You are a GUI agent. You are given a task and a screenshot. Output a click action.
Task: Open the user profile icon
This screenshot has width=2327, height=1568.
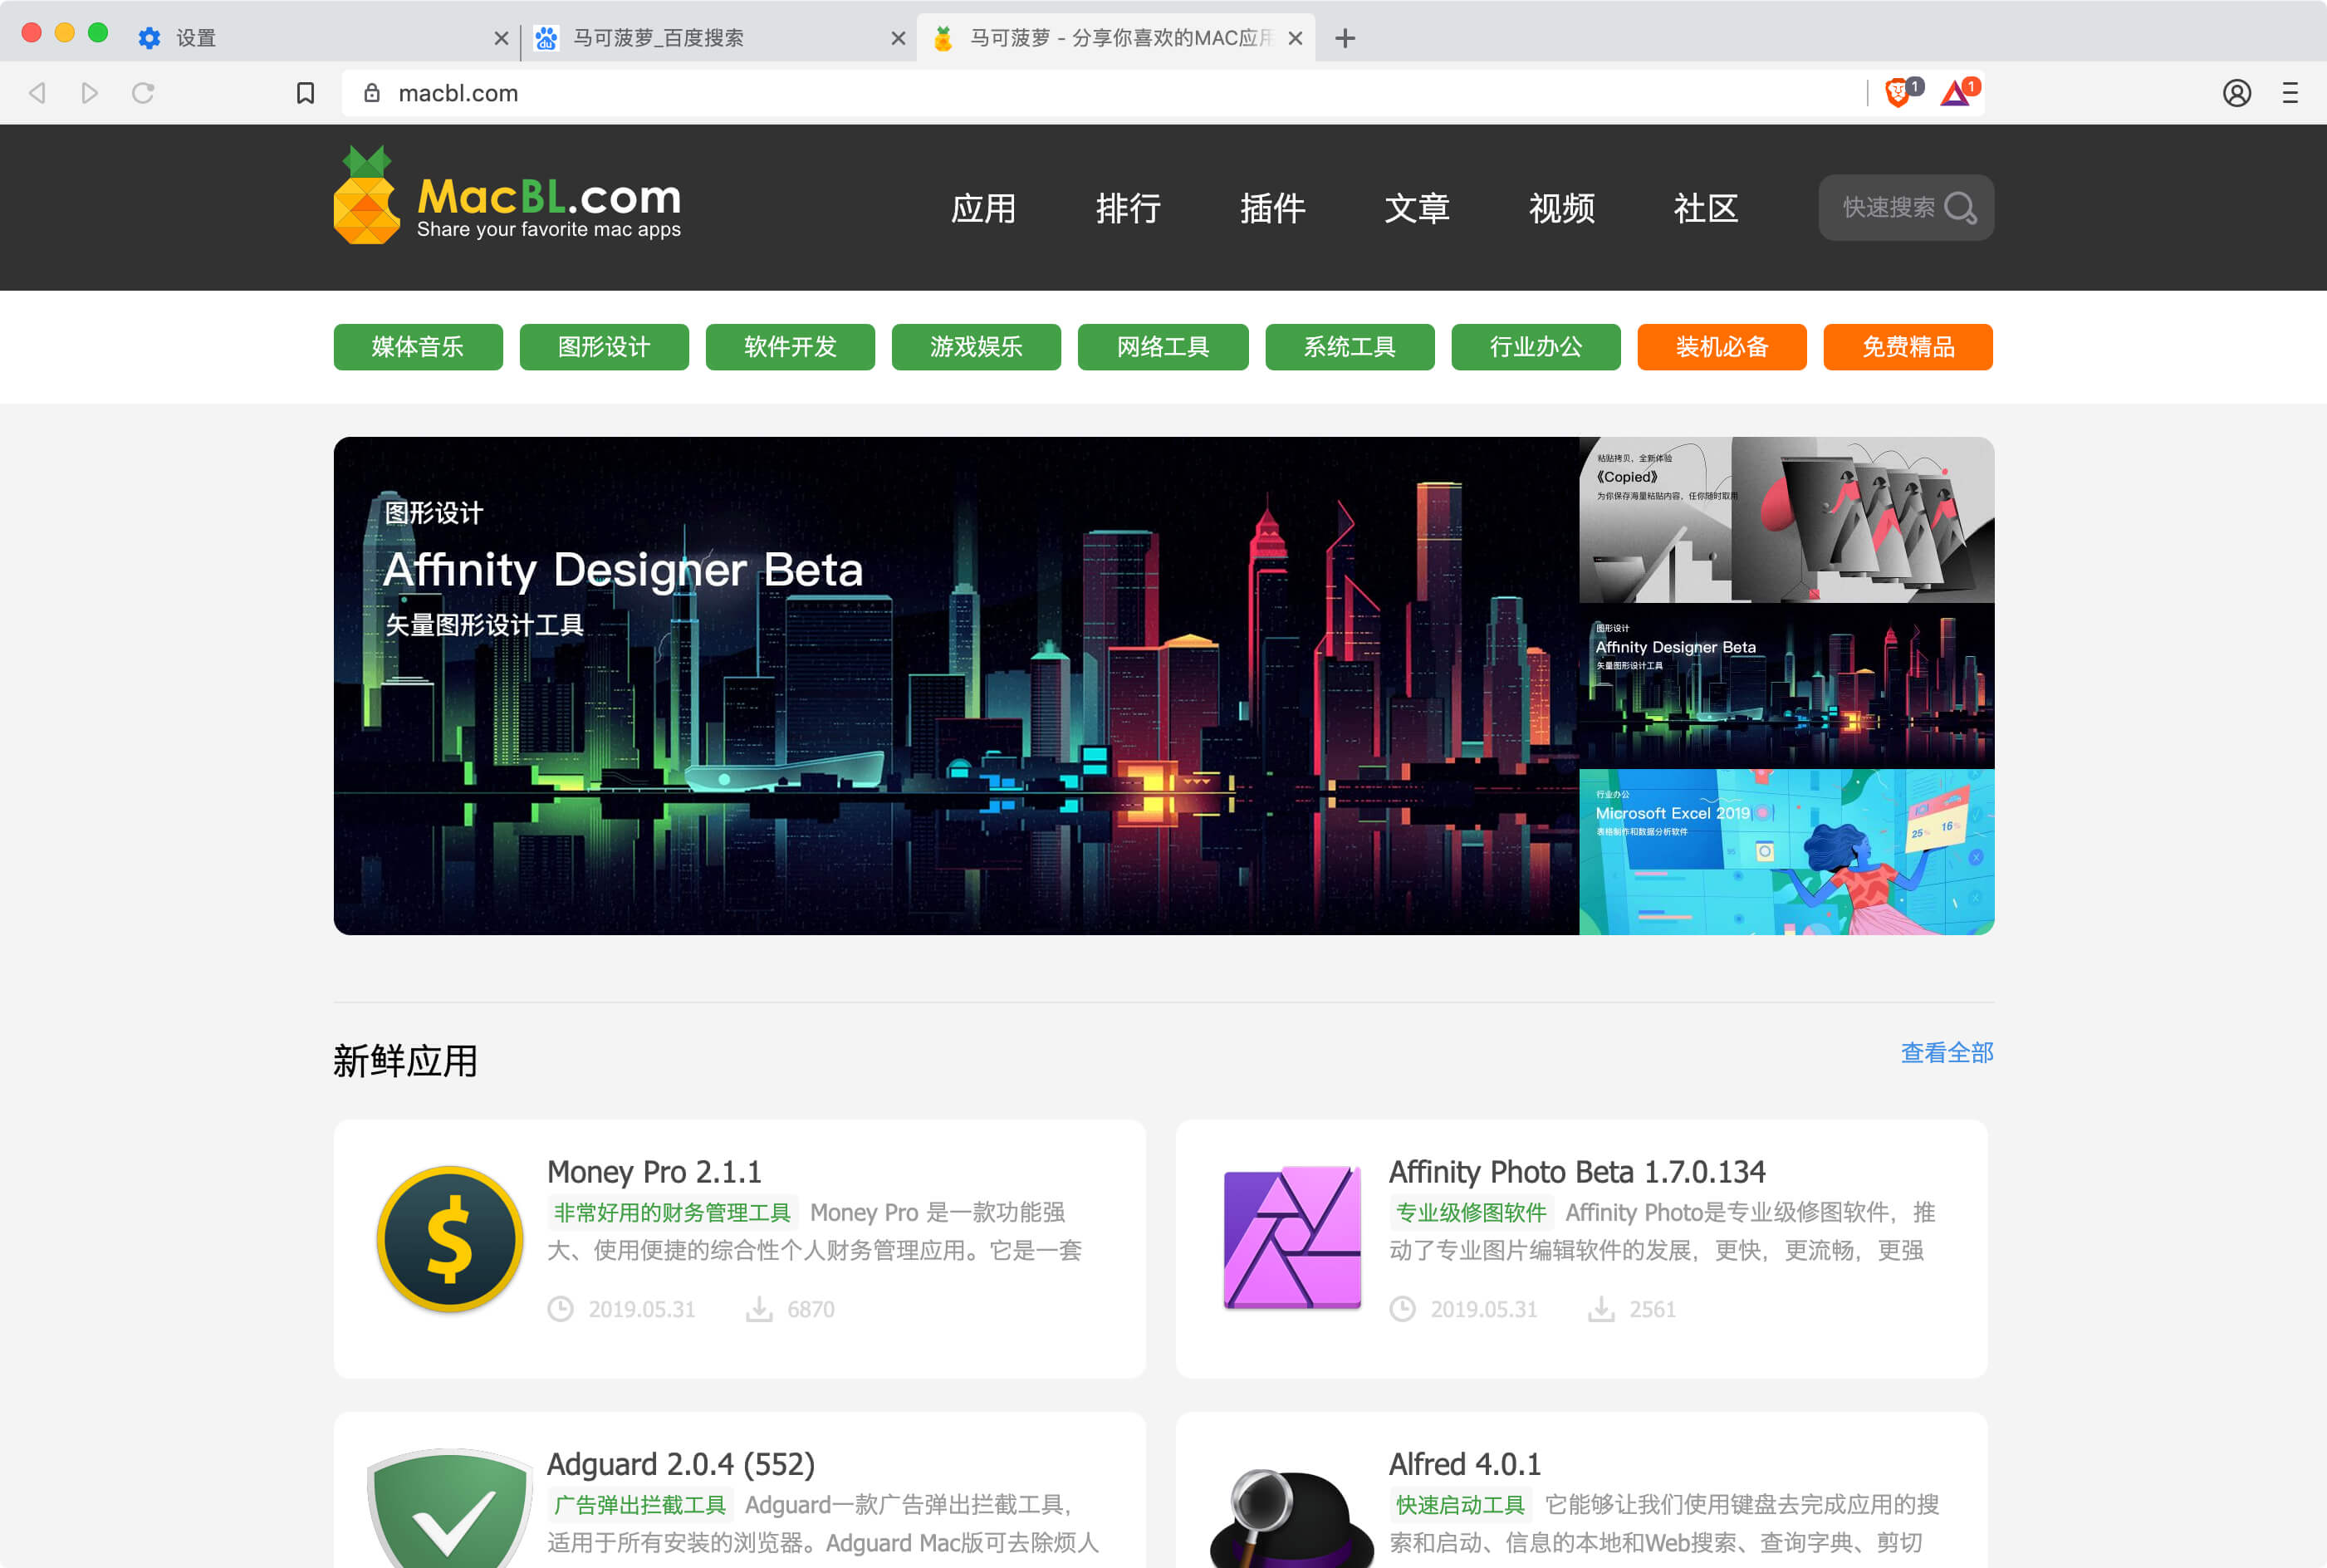tap(2237, 93)
